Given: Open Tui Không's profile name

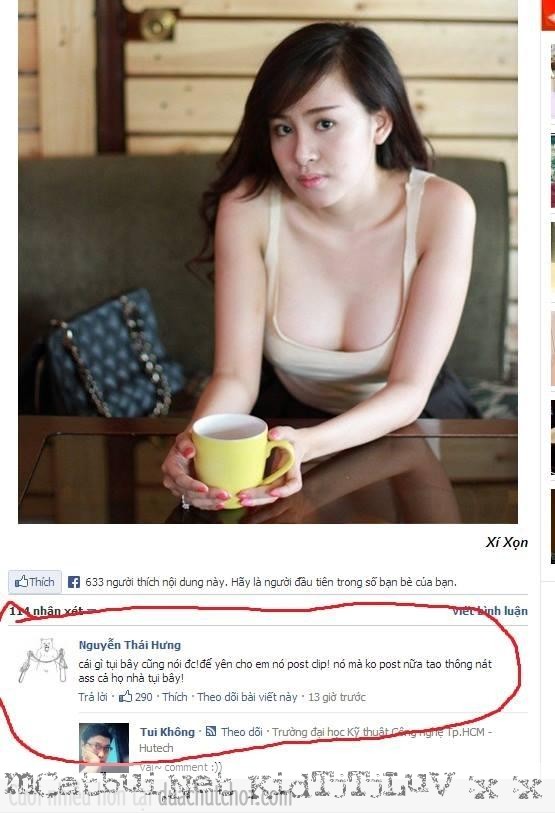Looking at the screenshot, I should point(167,732).
